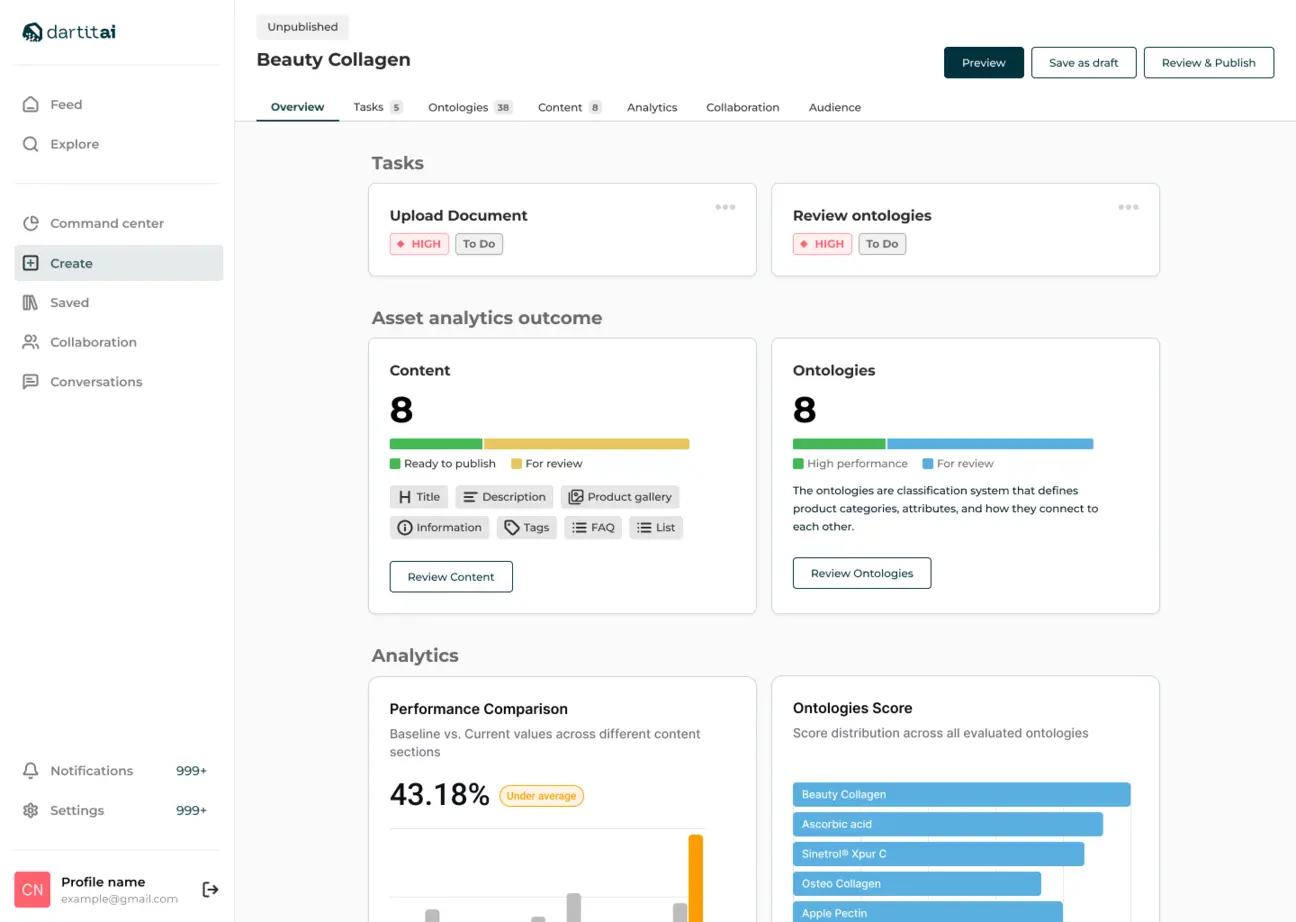This screenshot has height=922, width=1296.
Task: Open Command center pie chart icon
Action: tap(31, 224)
